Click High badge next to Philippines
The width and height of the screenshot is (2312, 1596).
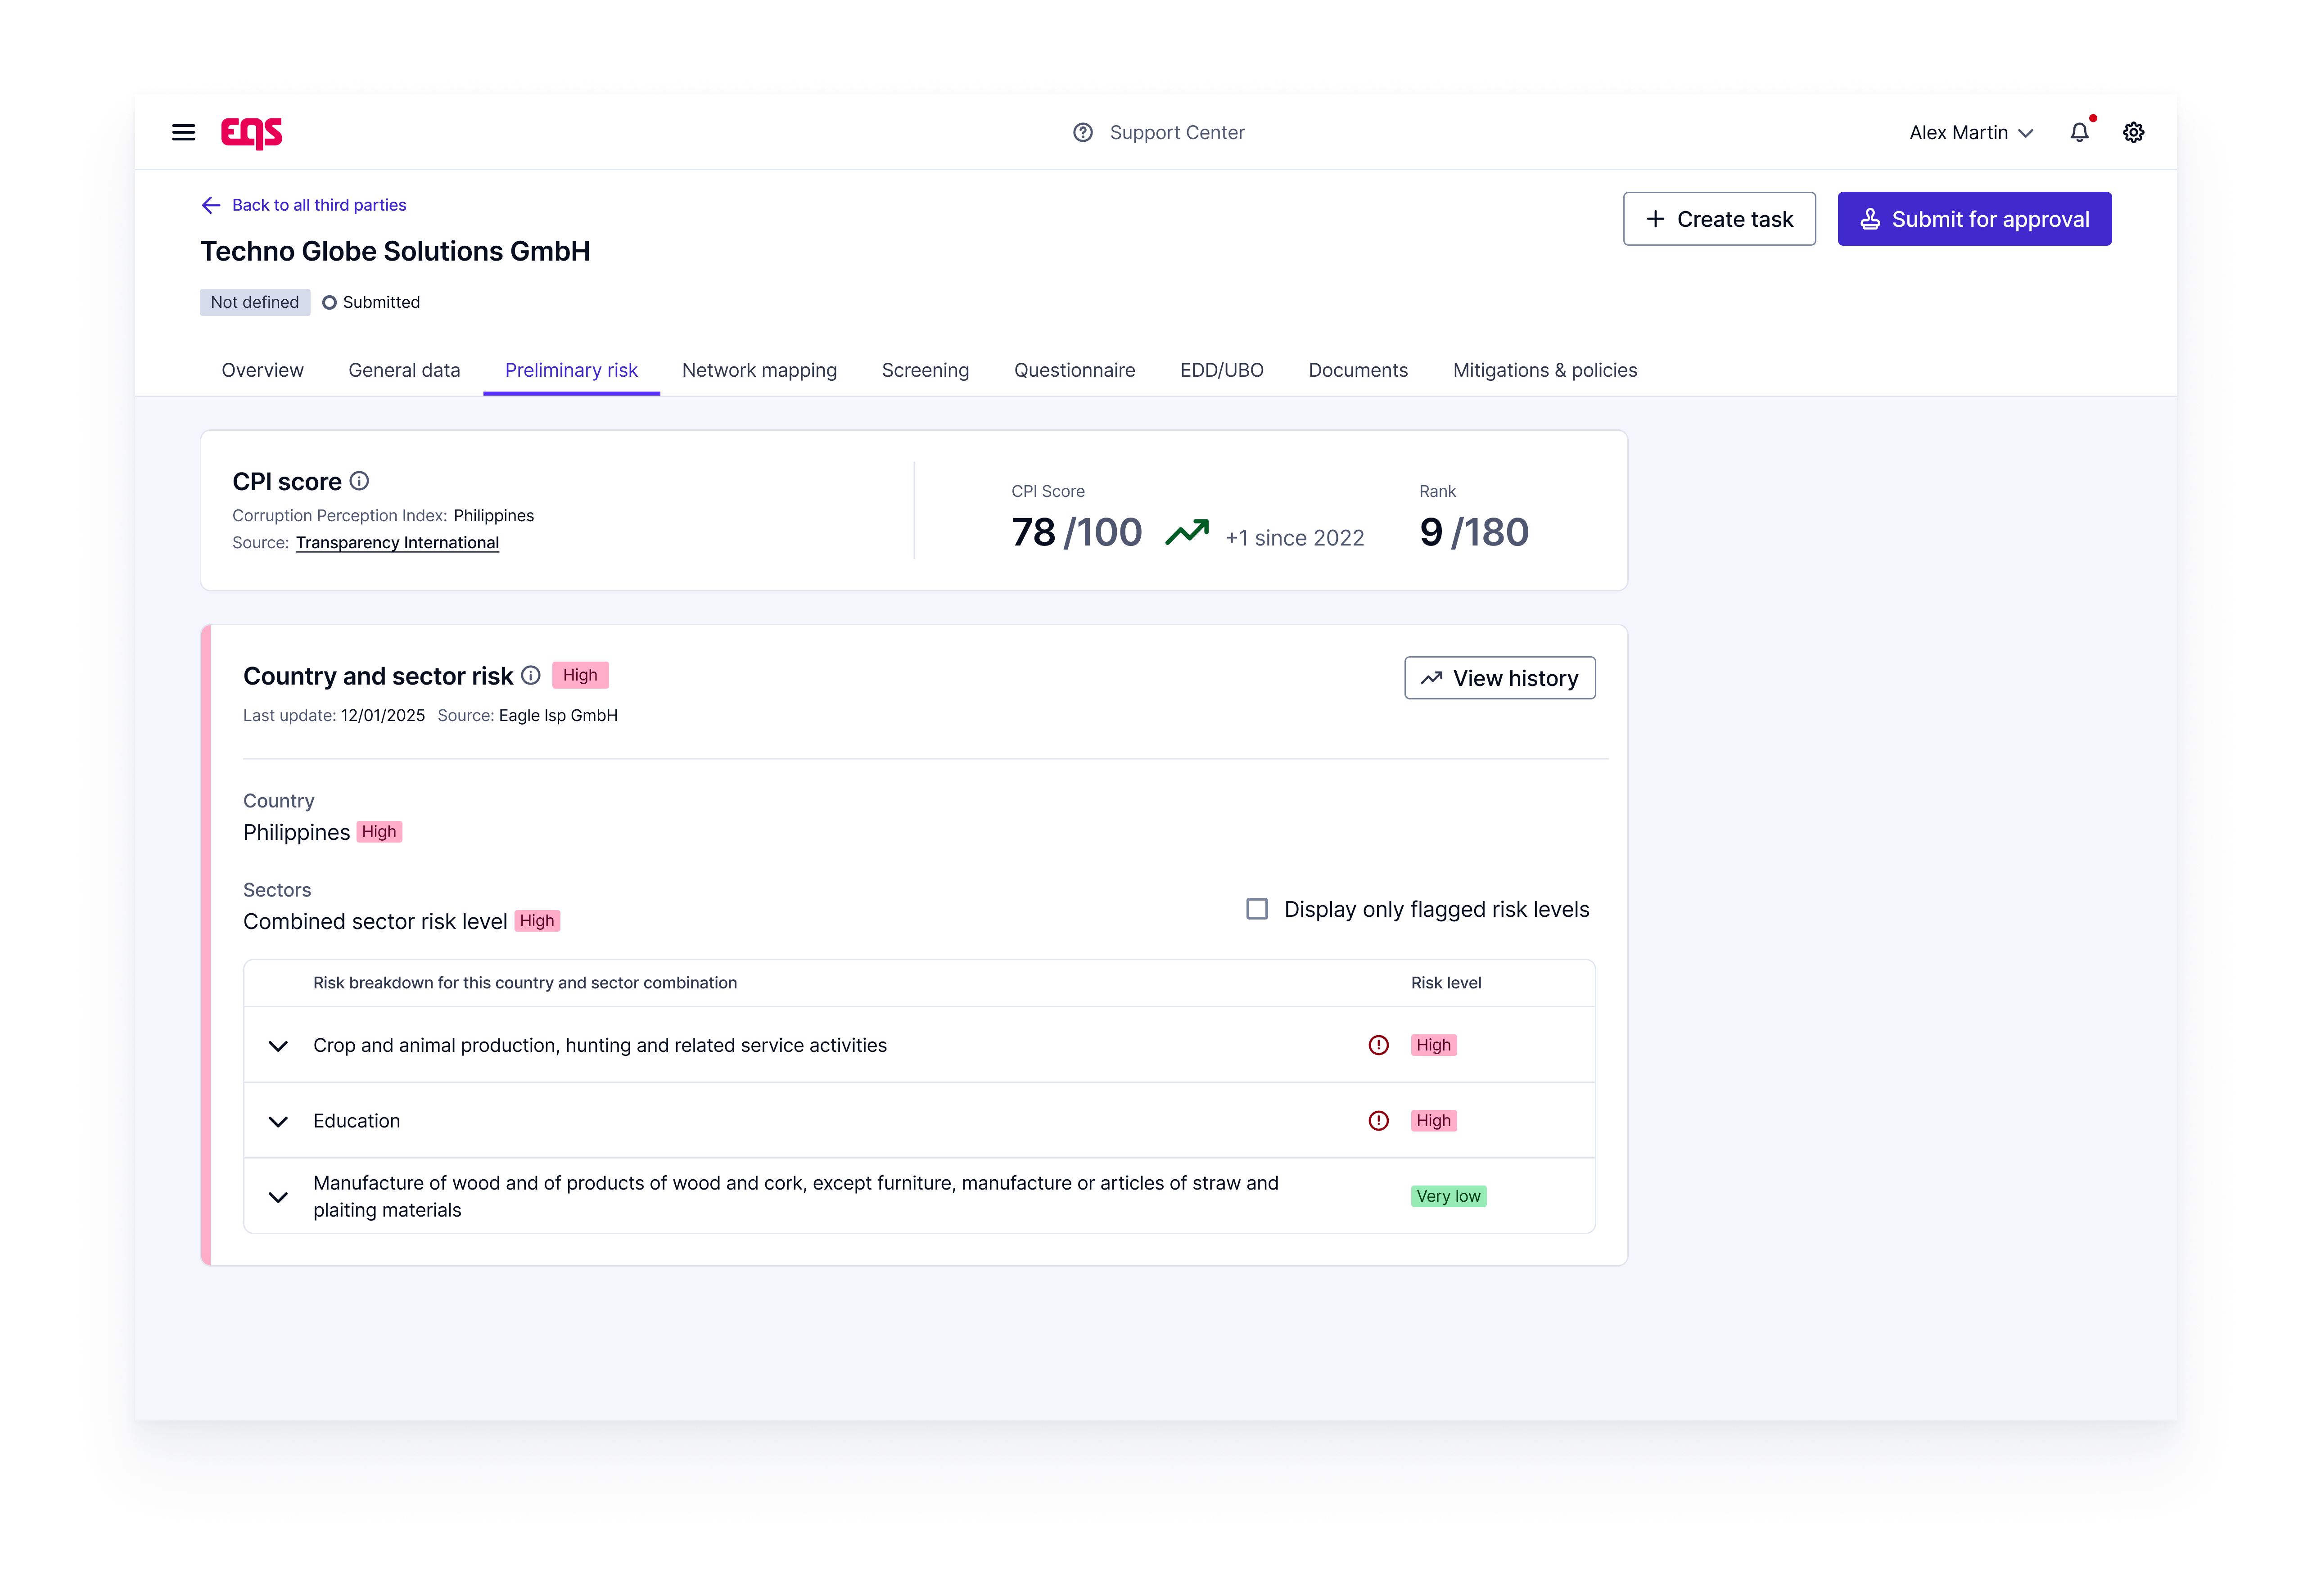click(x=379, y=832)
